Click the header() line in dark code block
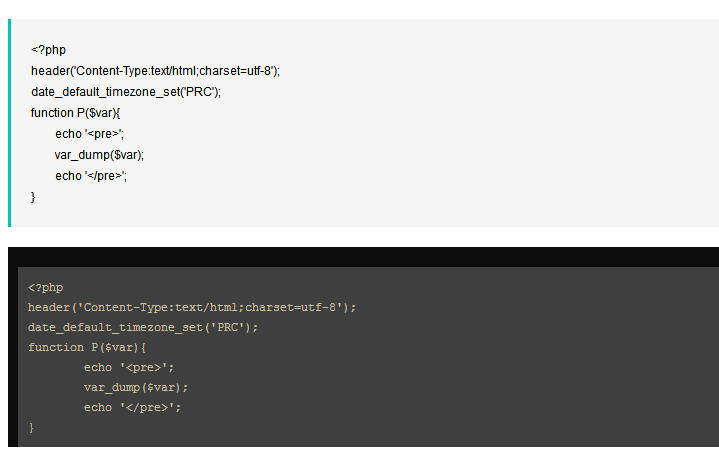This screenshot has height=475, width=719. [x=192, y=307]
